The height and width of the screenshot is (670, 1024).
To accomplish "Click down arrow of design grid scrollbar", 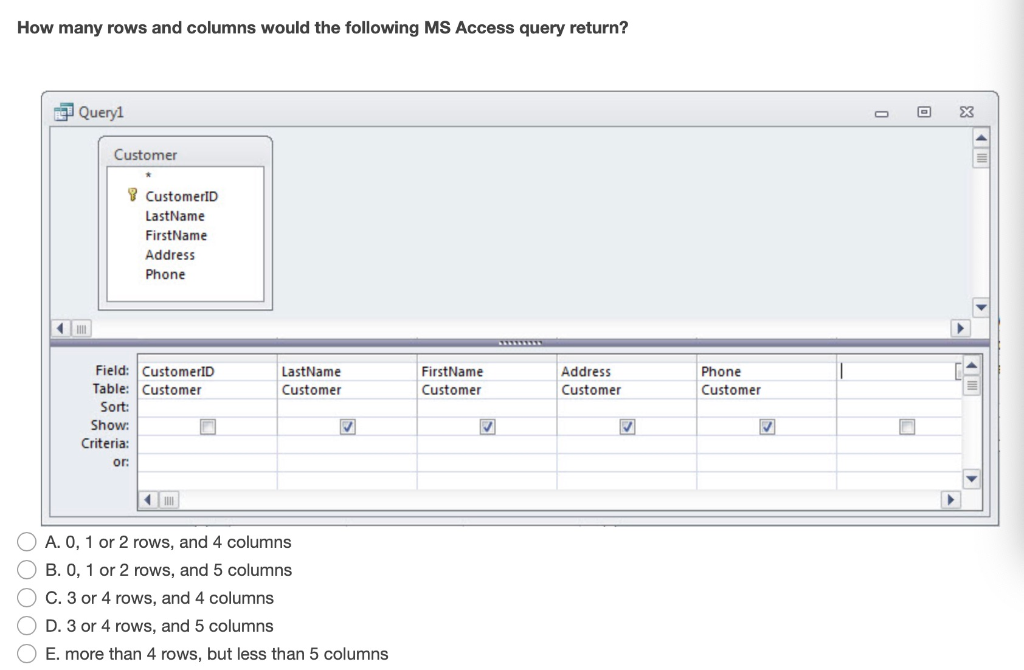I will click(971, 479).
